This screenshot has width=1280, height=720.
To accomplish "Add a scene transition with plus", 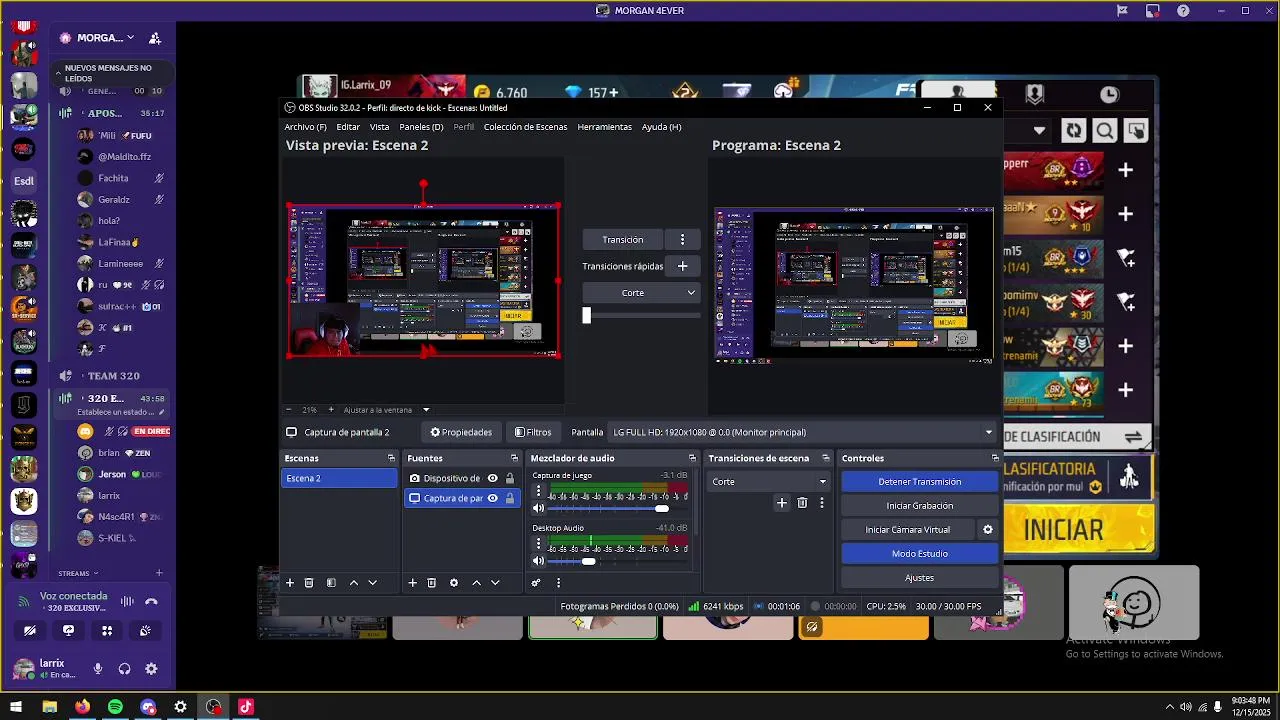I will click(x=782, y=503).
